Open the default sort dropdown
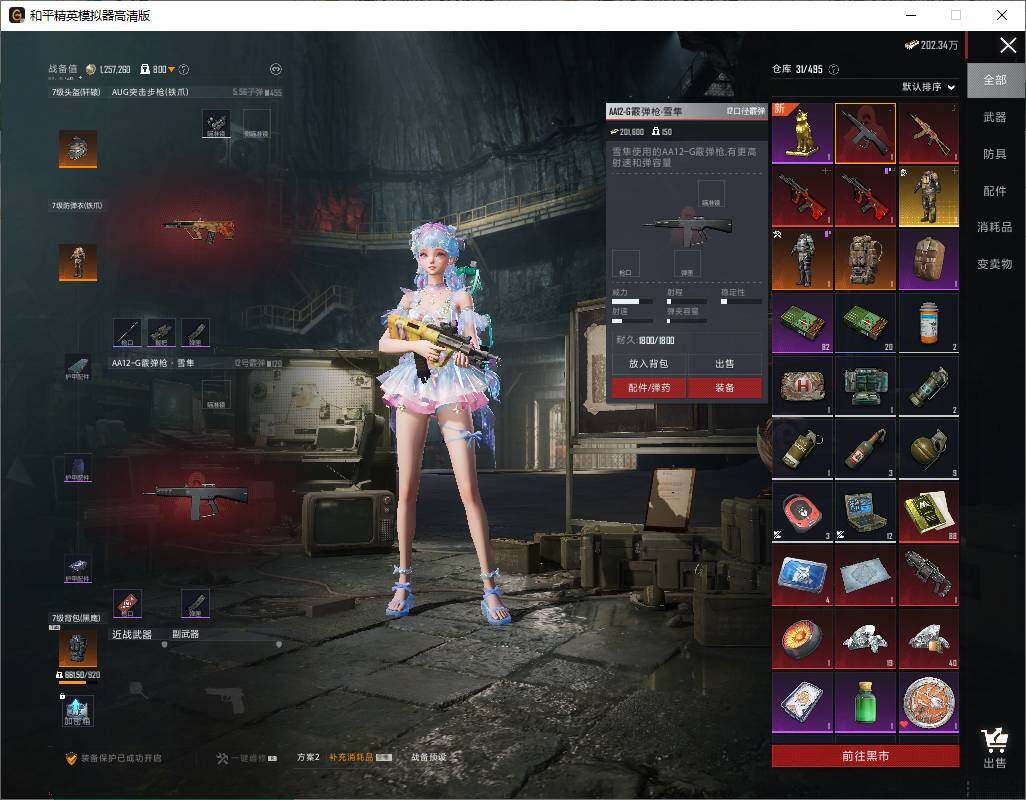Image resolution: width=1026 pixels, height=800 pixels. [x=928, y=86]
